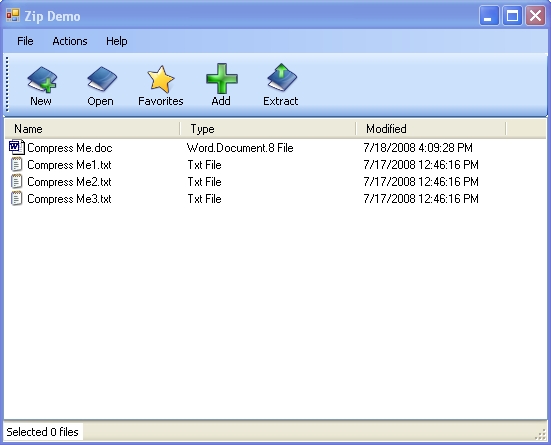Click the notepad icon beside Compress Me1.txt
Screen dimensions: 551x445
click(x=17, y=165)
